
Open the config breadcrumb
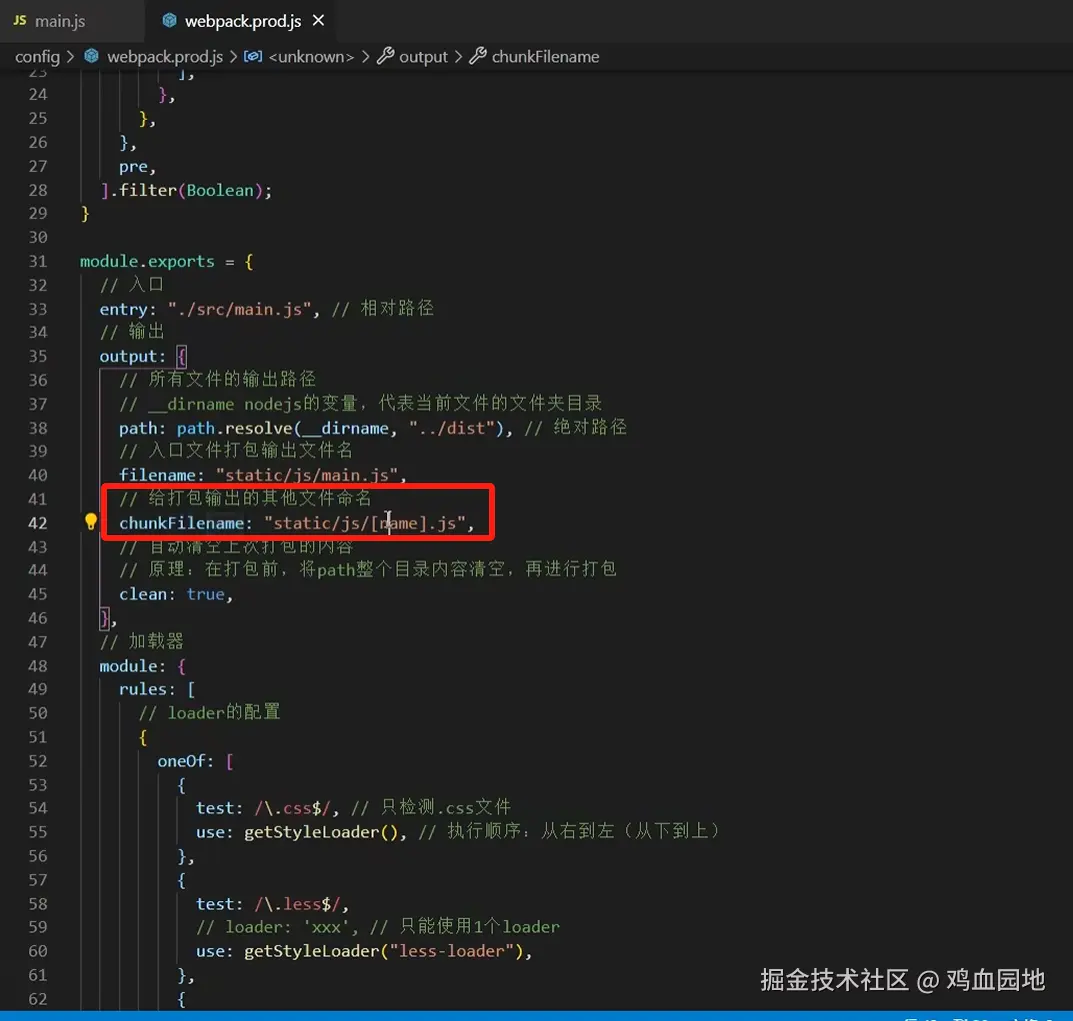37,57
